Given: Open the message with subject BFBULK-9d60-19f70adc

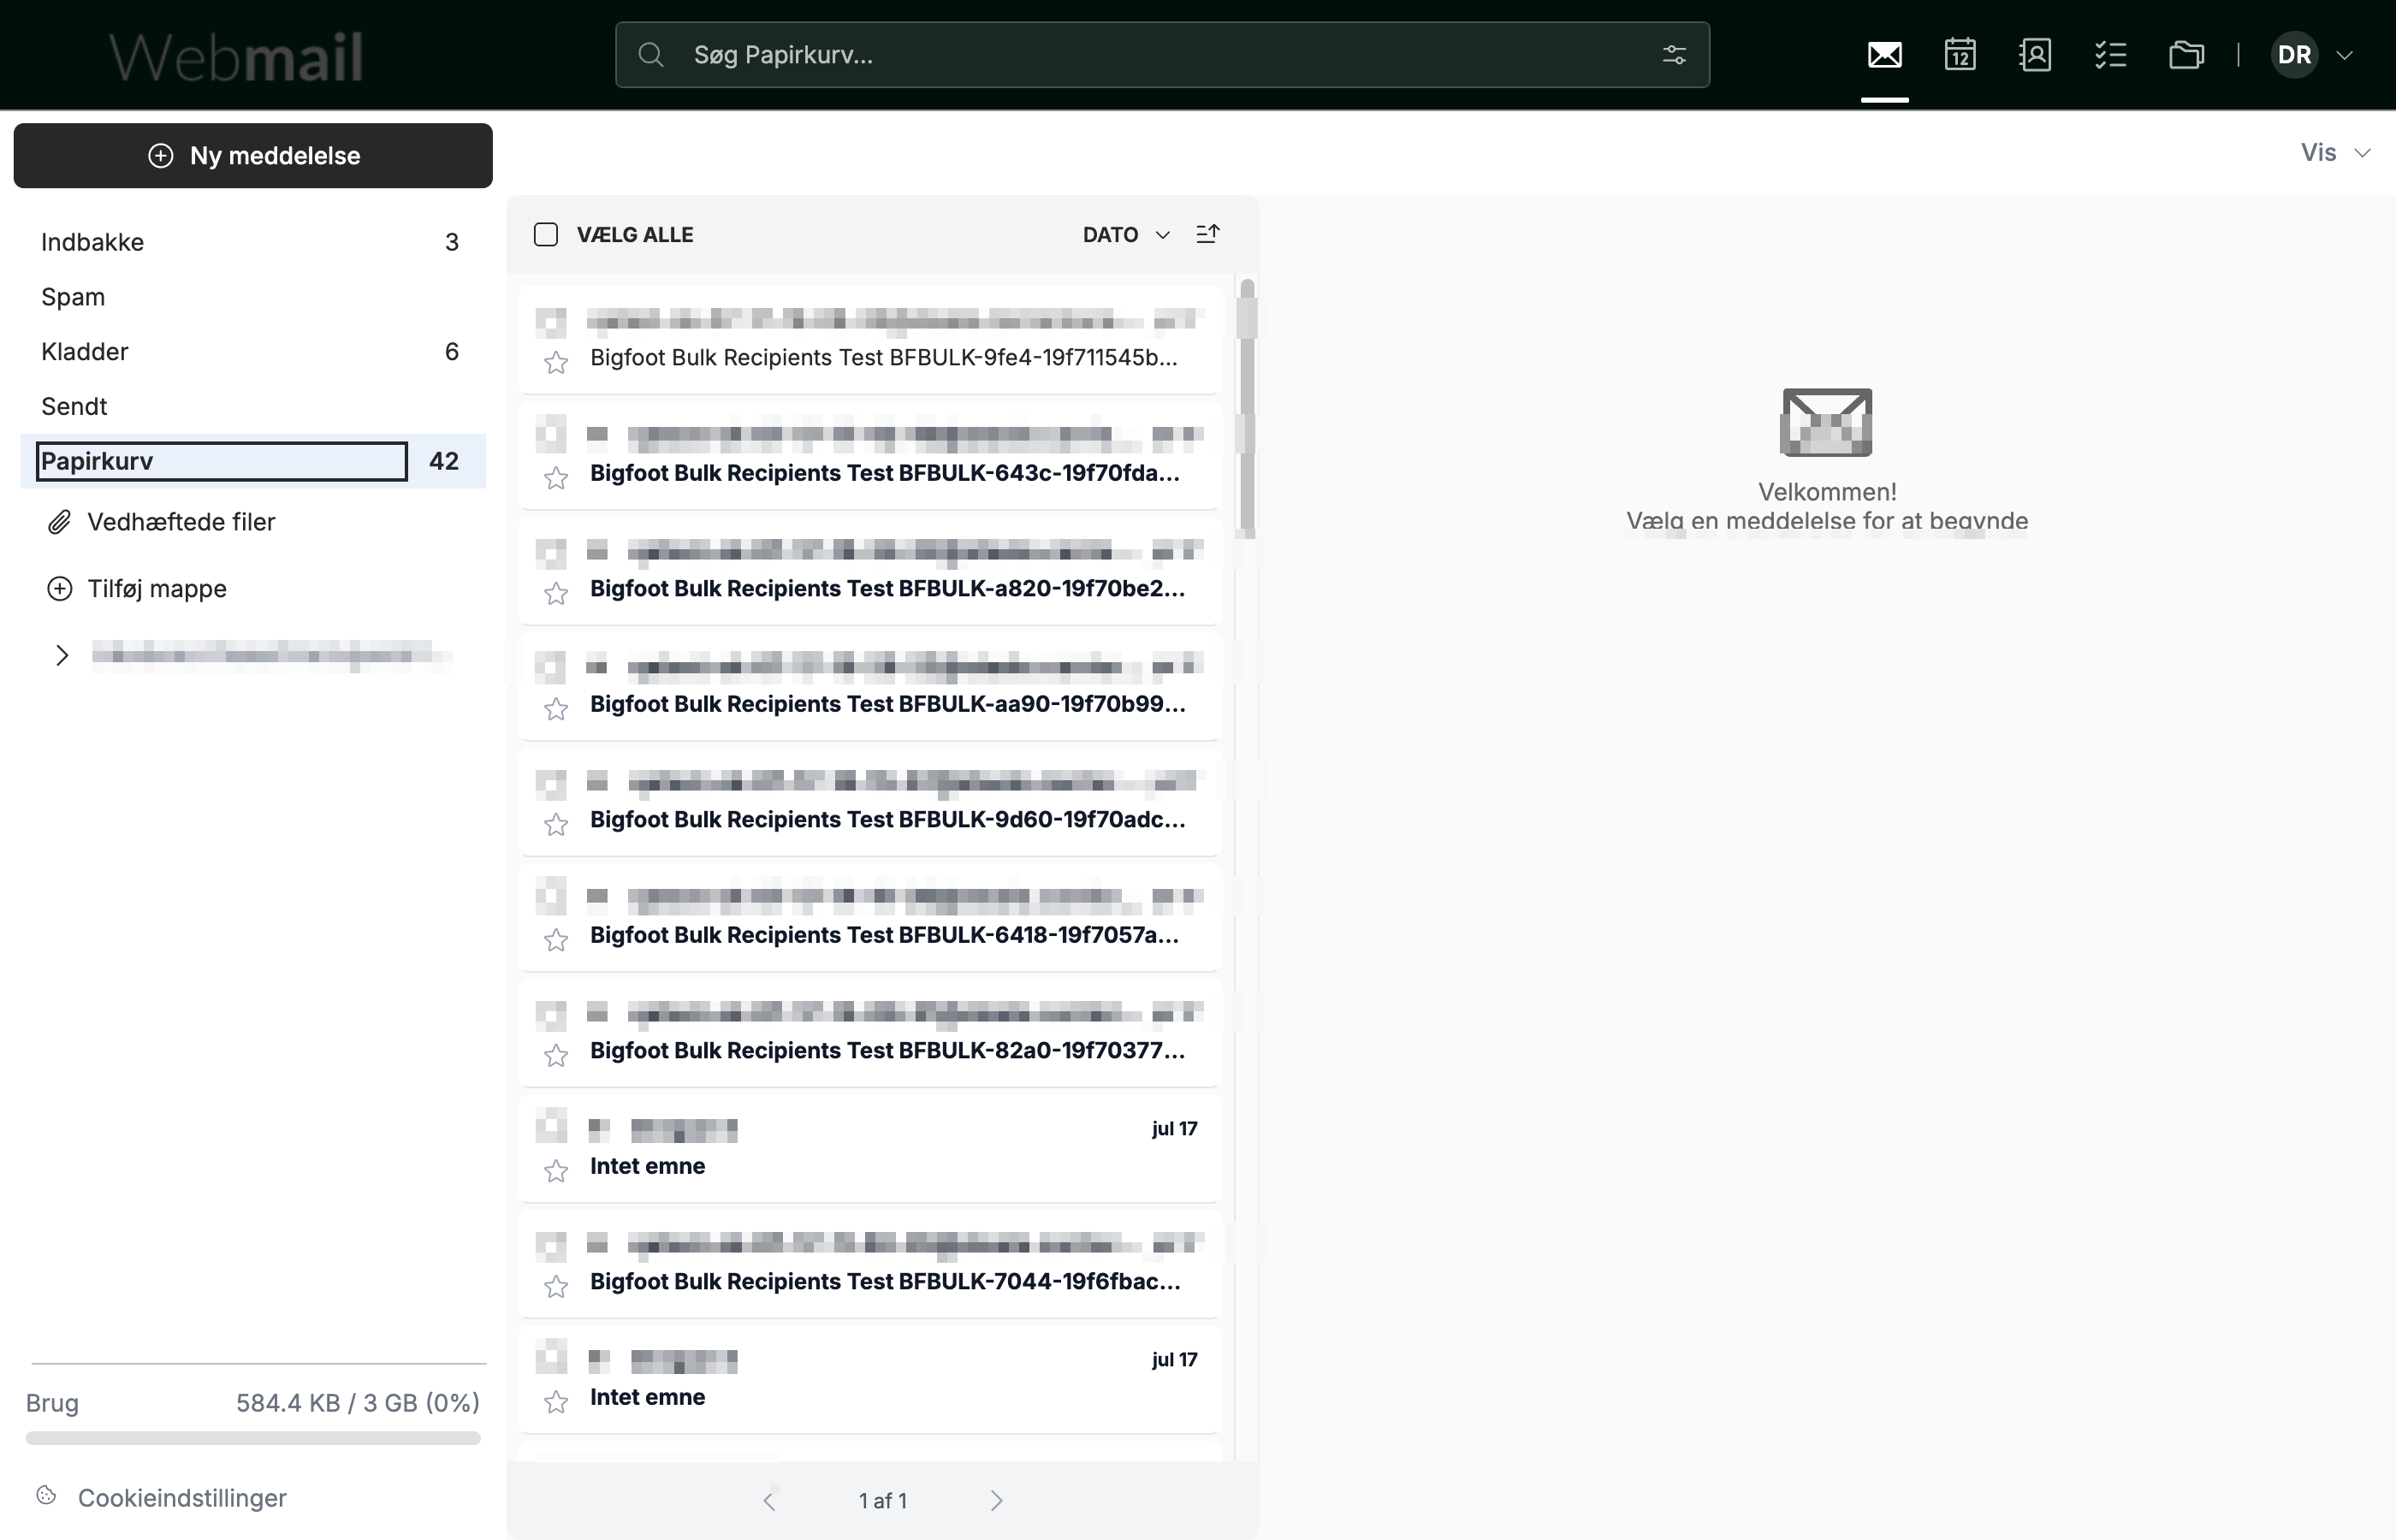Looking at the screenshot, I should pos(870,802).
